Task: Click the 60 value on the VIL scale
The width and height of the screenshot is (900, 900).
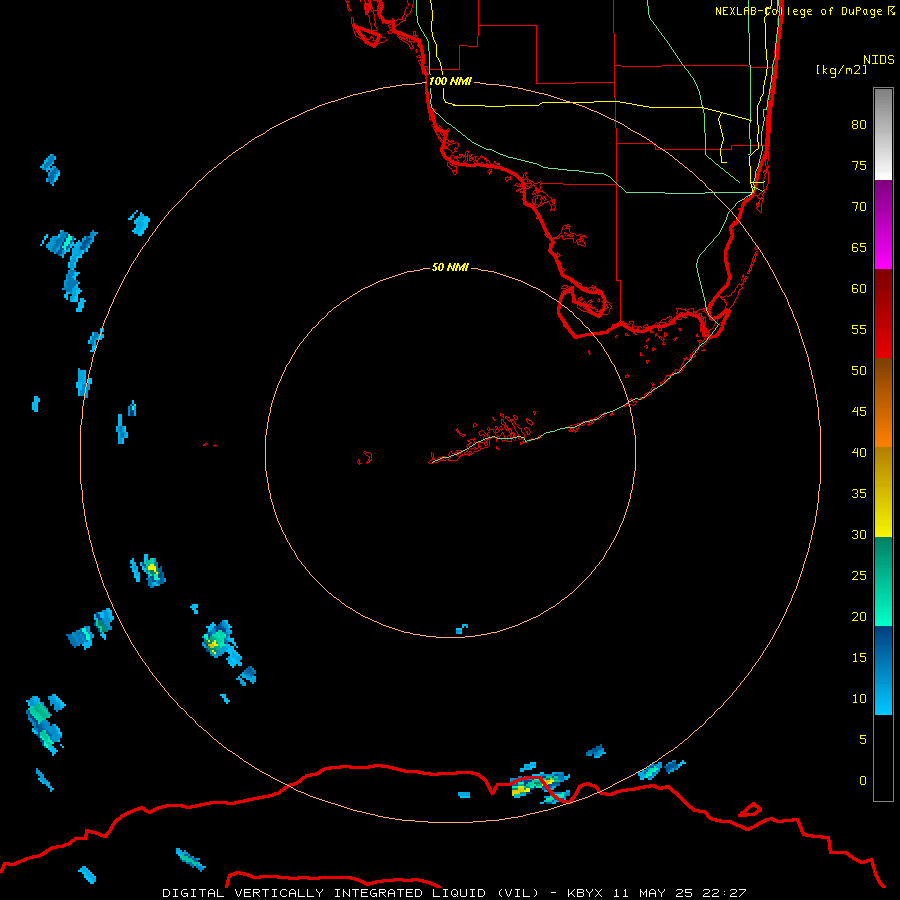Action: click(x=859, y=288)
